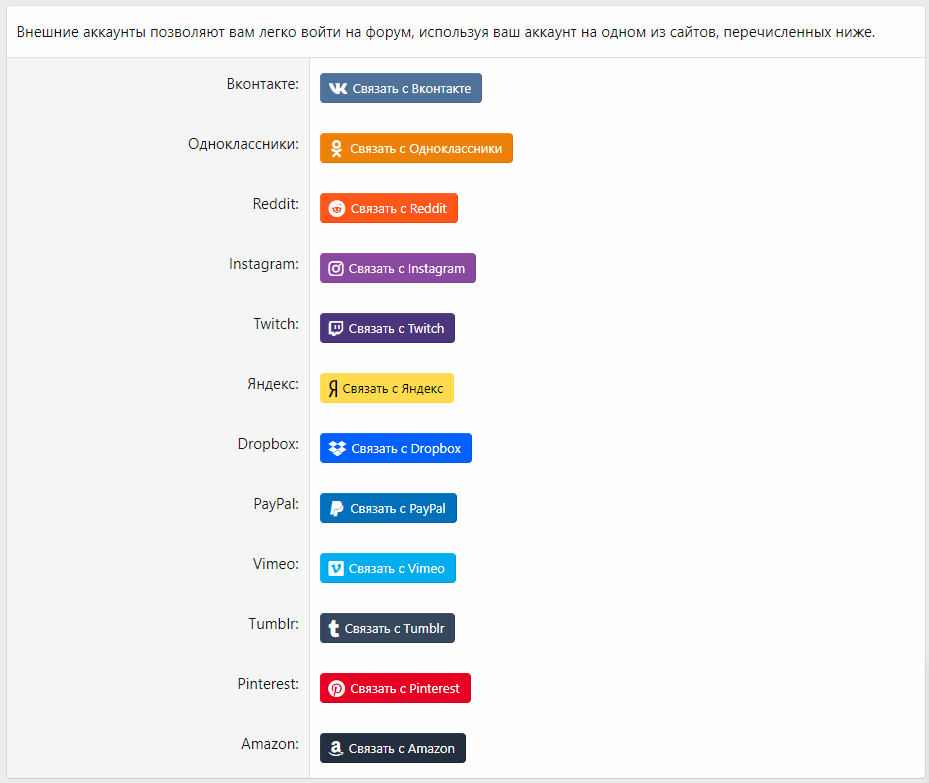Click the 'Amazon:' row label
Viewport: 929px width, 783px height.
click(270, 744)
